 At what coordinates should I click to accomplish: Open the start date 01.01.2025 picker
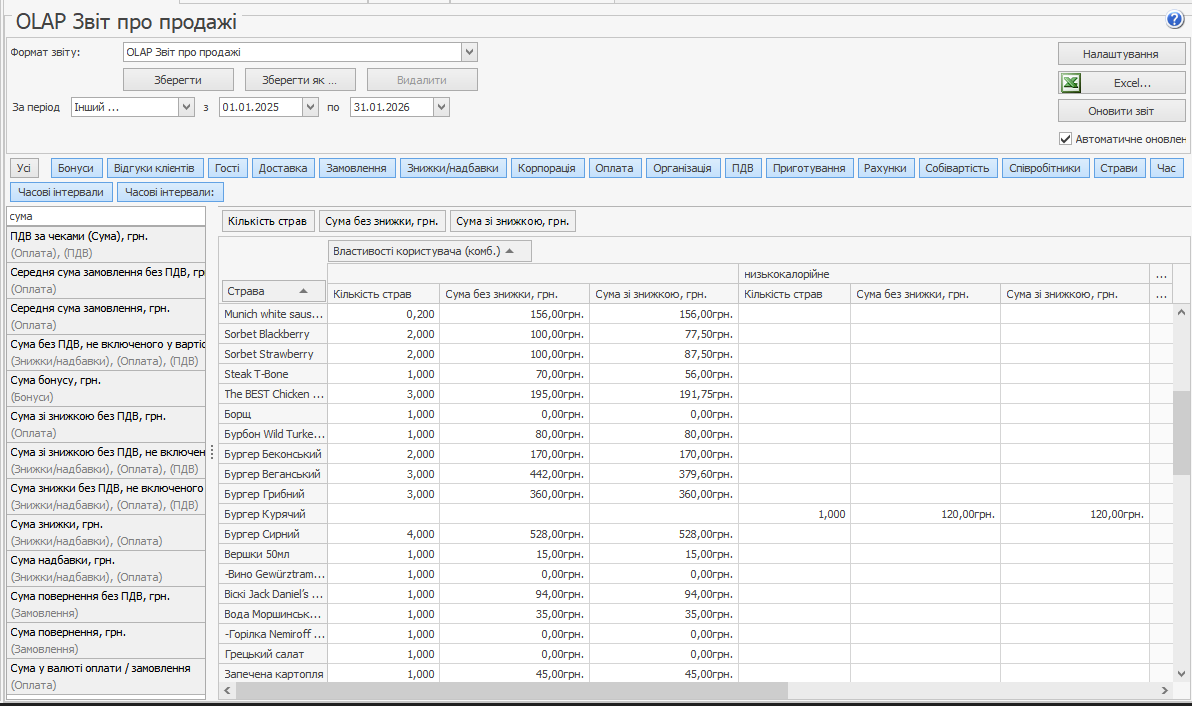click(310, 107)
